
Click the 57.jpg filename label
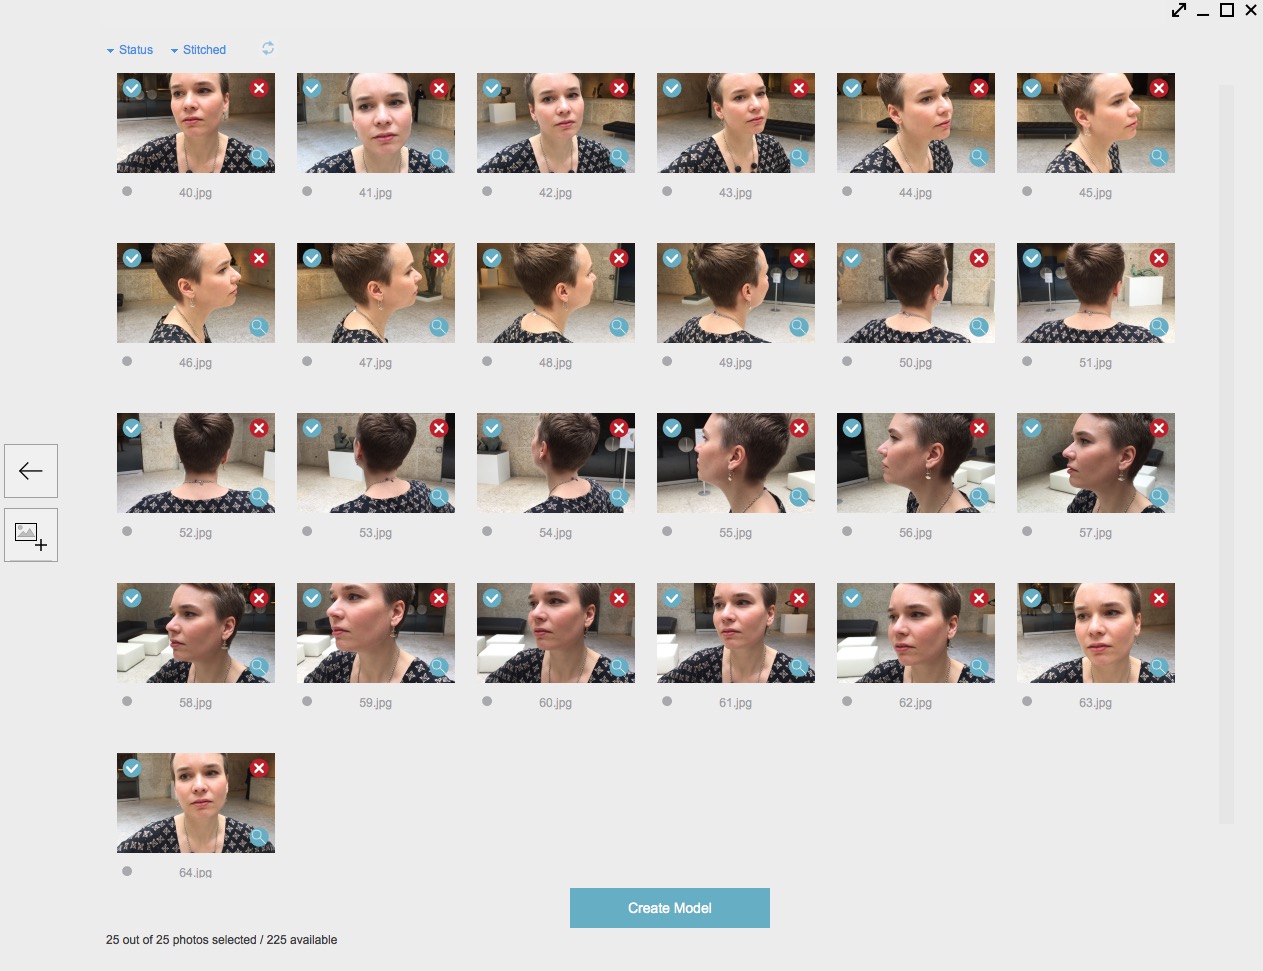1095,533
